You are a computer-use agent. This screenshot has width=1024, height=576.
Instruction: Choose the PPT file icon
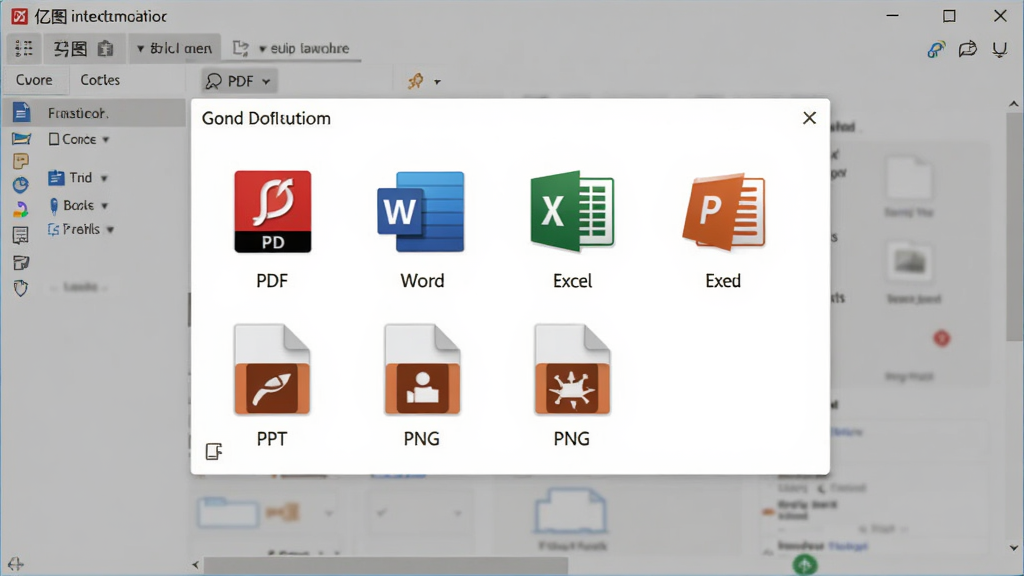(272, 370)
